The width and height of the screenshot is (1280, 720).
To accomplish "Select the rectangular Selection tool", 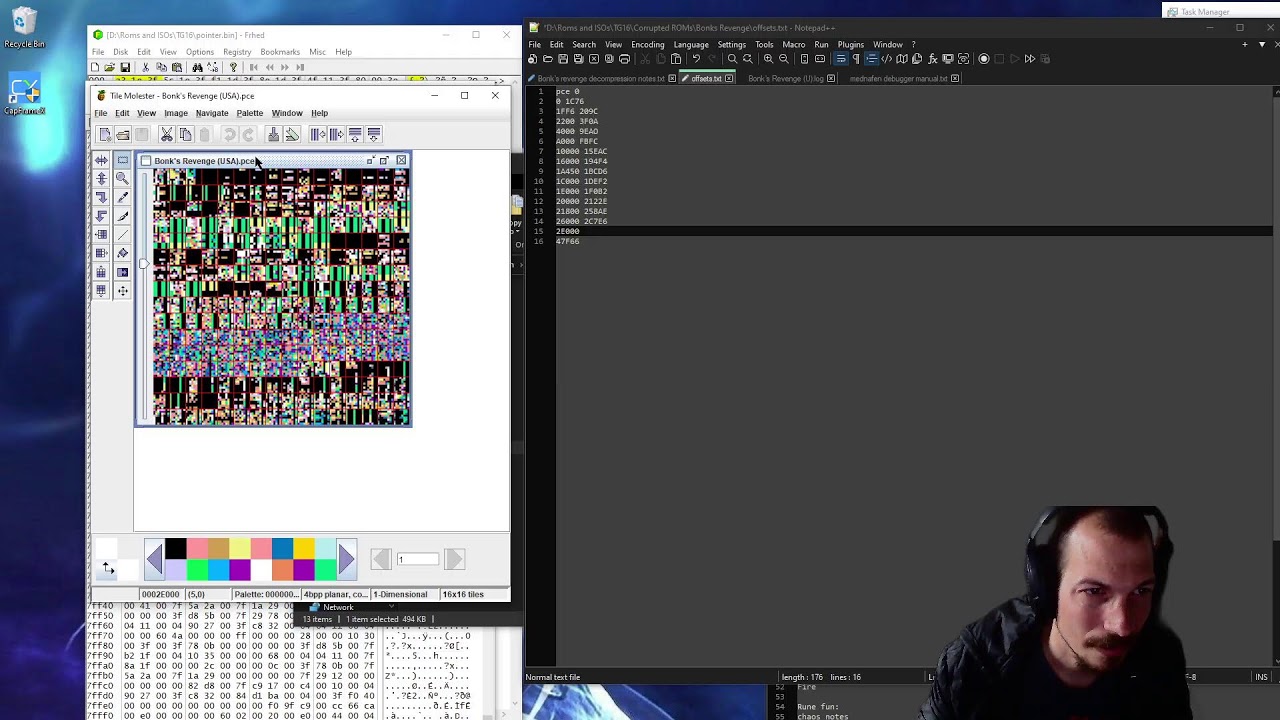I will 122,160.
